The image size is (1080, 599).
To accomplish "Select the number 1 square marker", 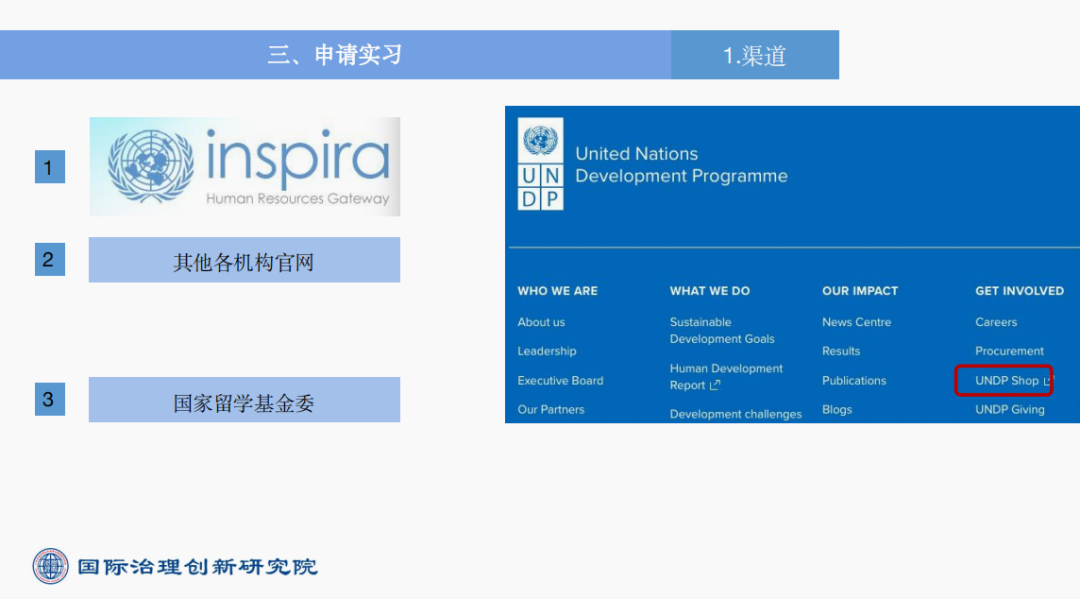I will click(49, 167).
